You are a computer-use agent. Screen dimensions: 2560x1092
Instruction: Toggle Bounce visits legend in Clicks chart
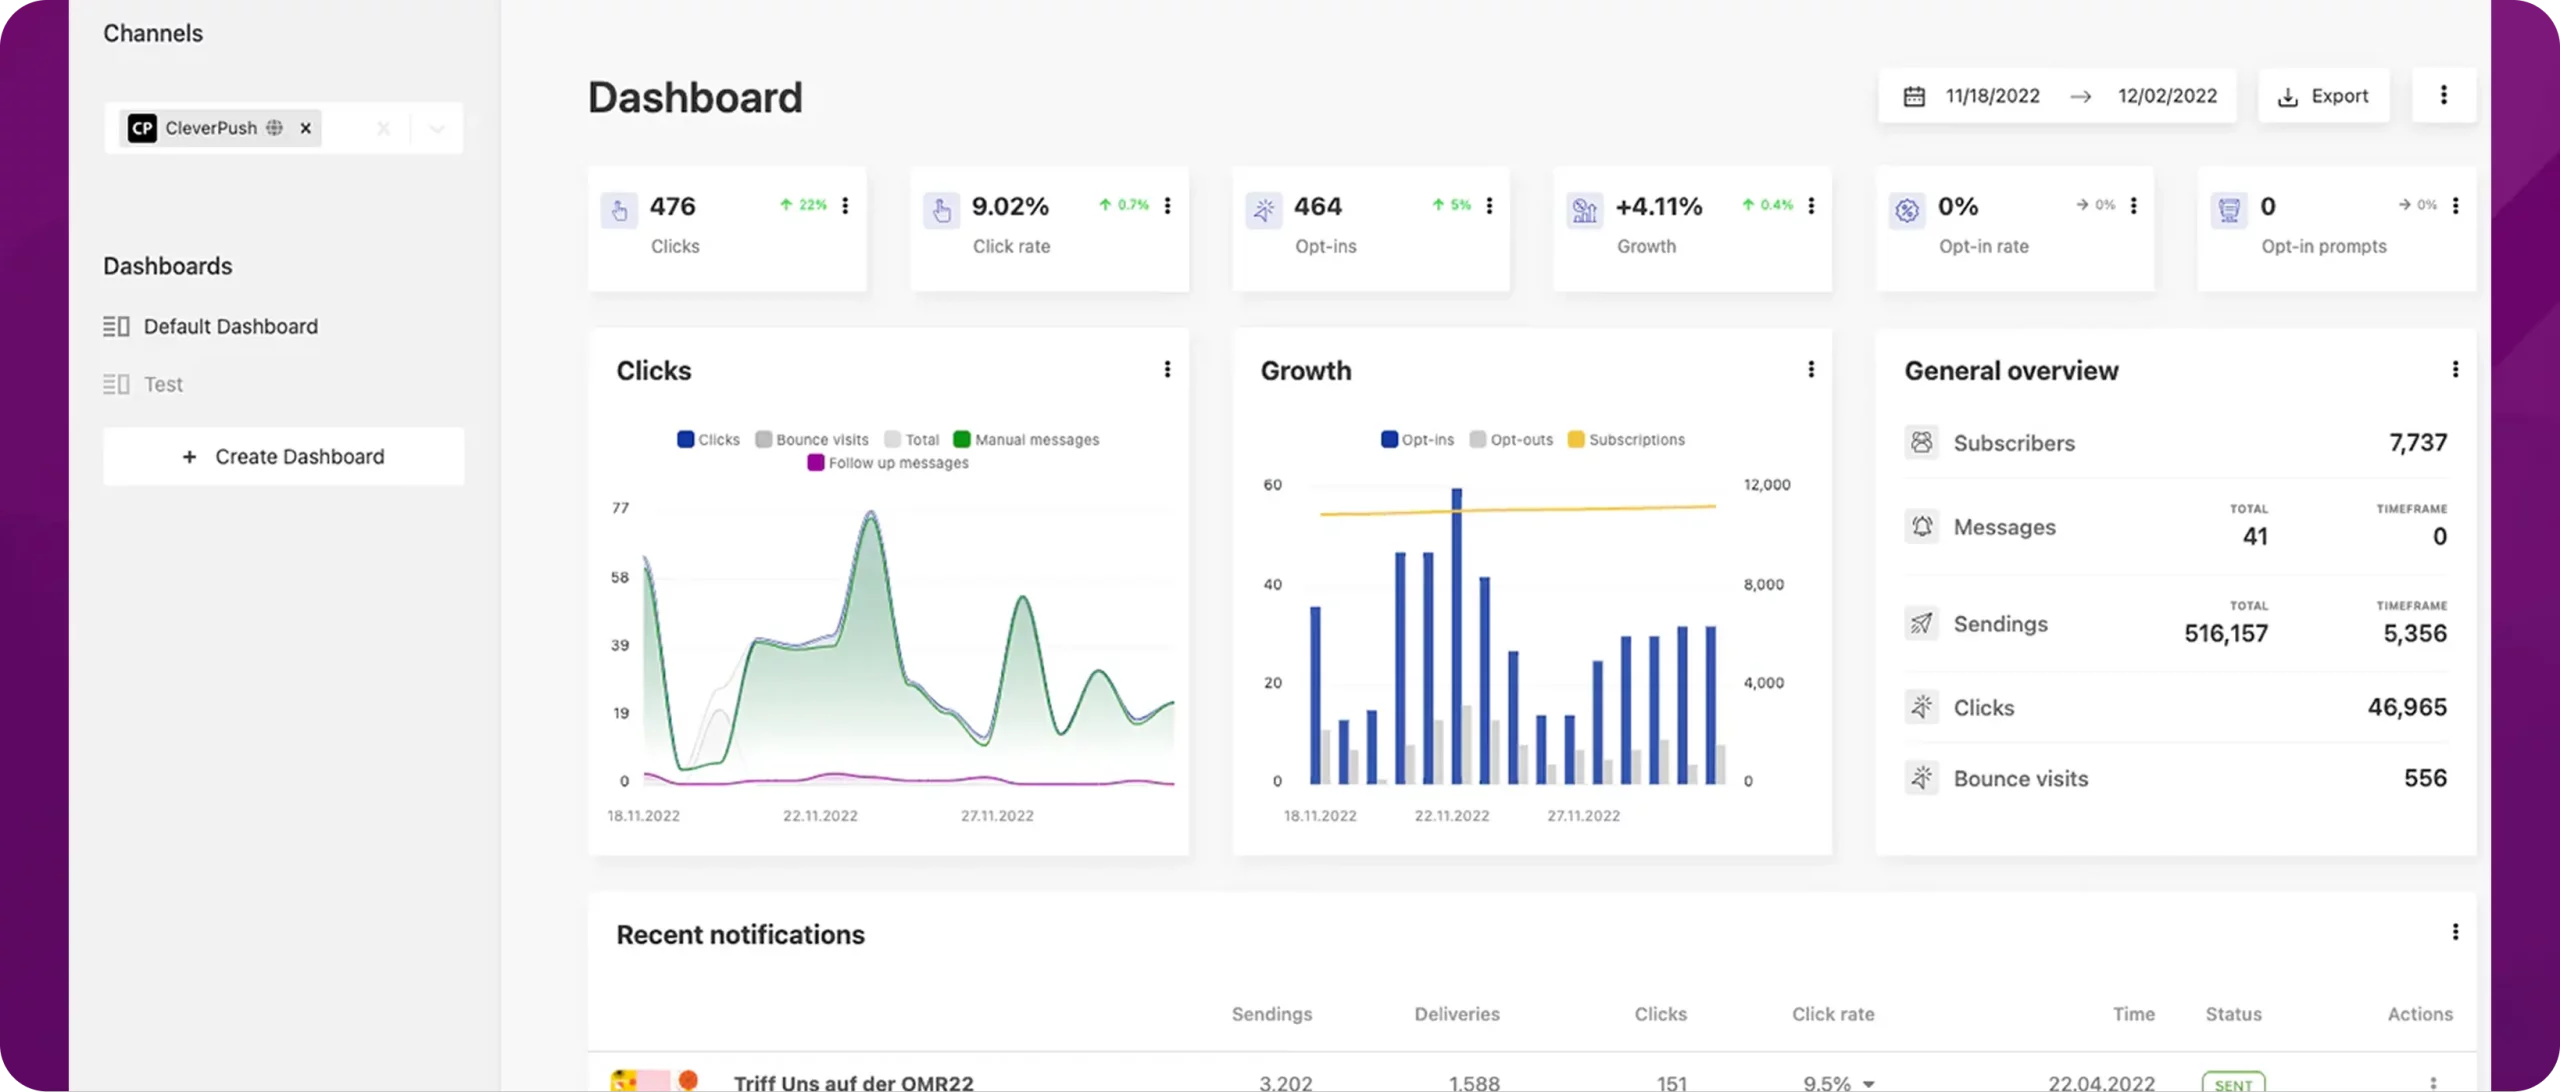coord(812,440)
